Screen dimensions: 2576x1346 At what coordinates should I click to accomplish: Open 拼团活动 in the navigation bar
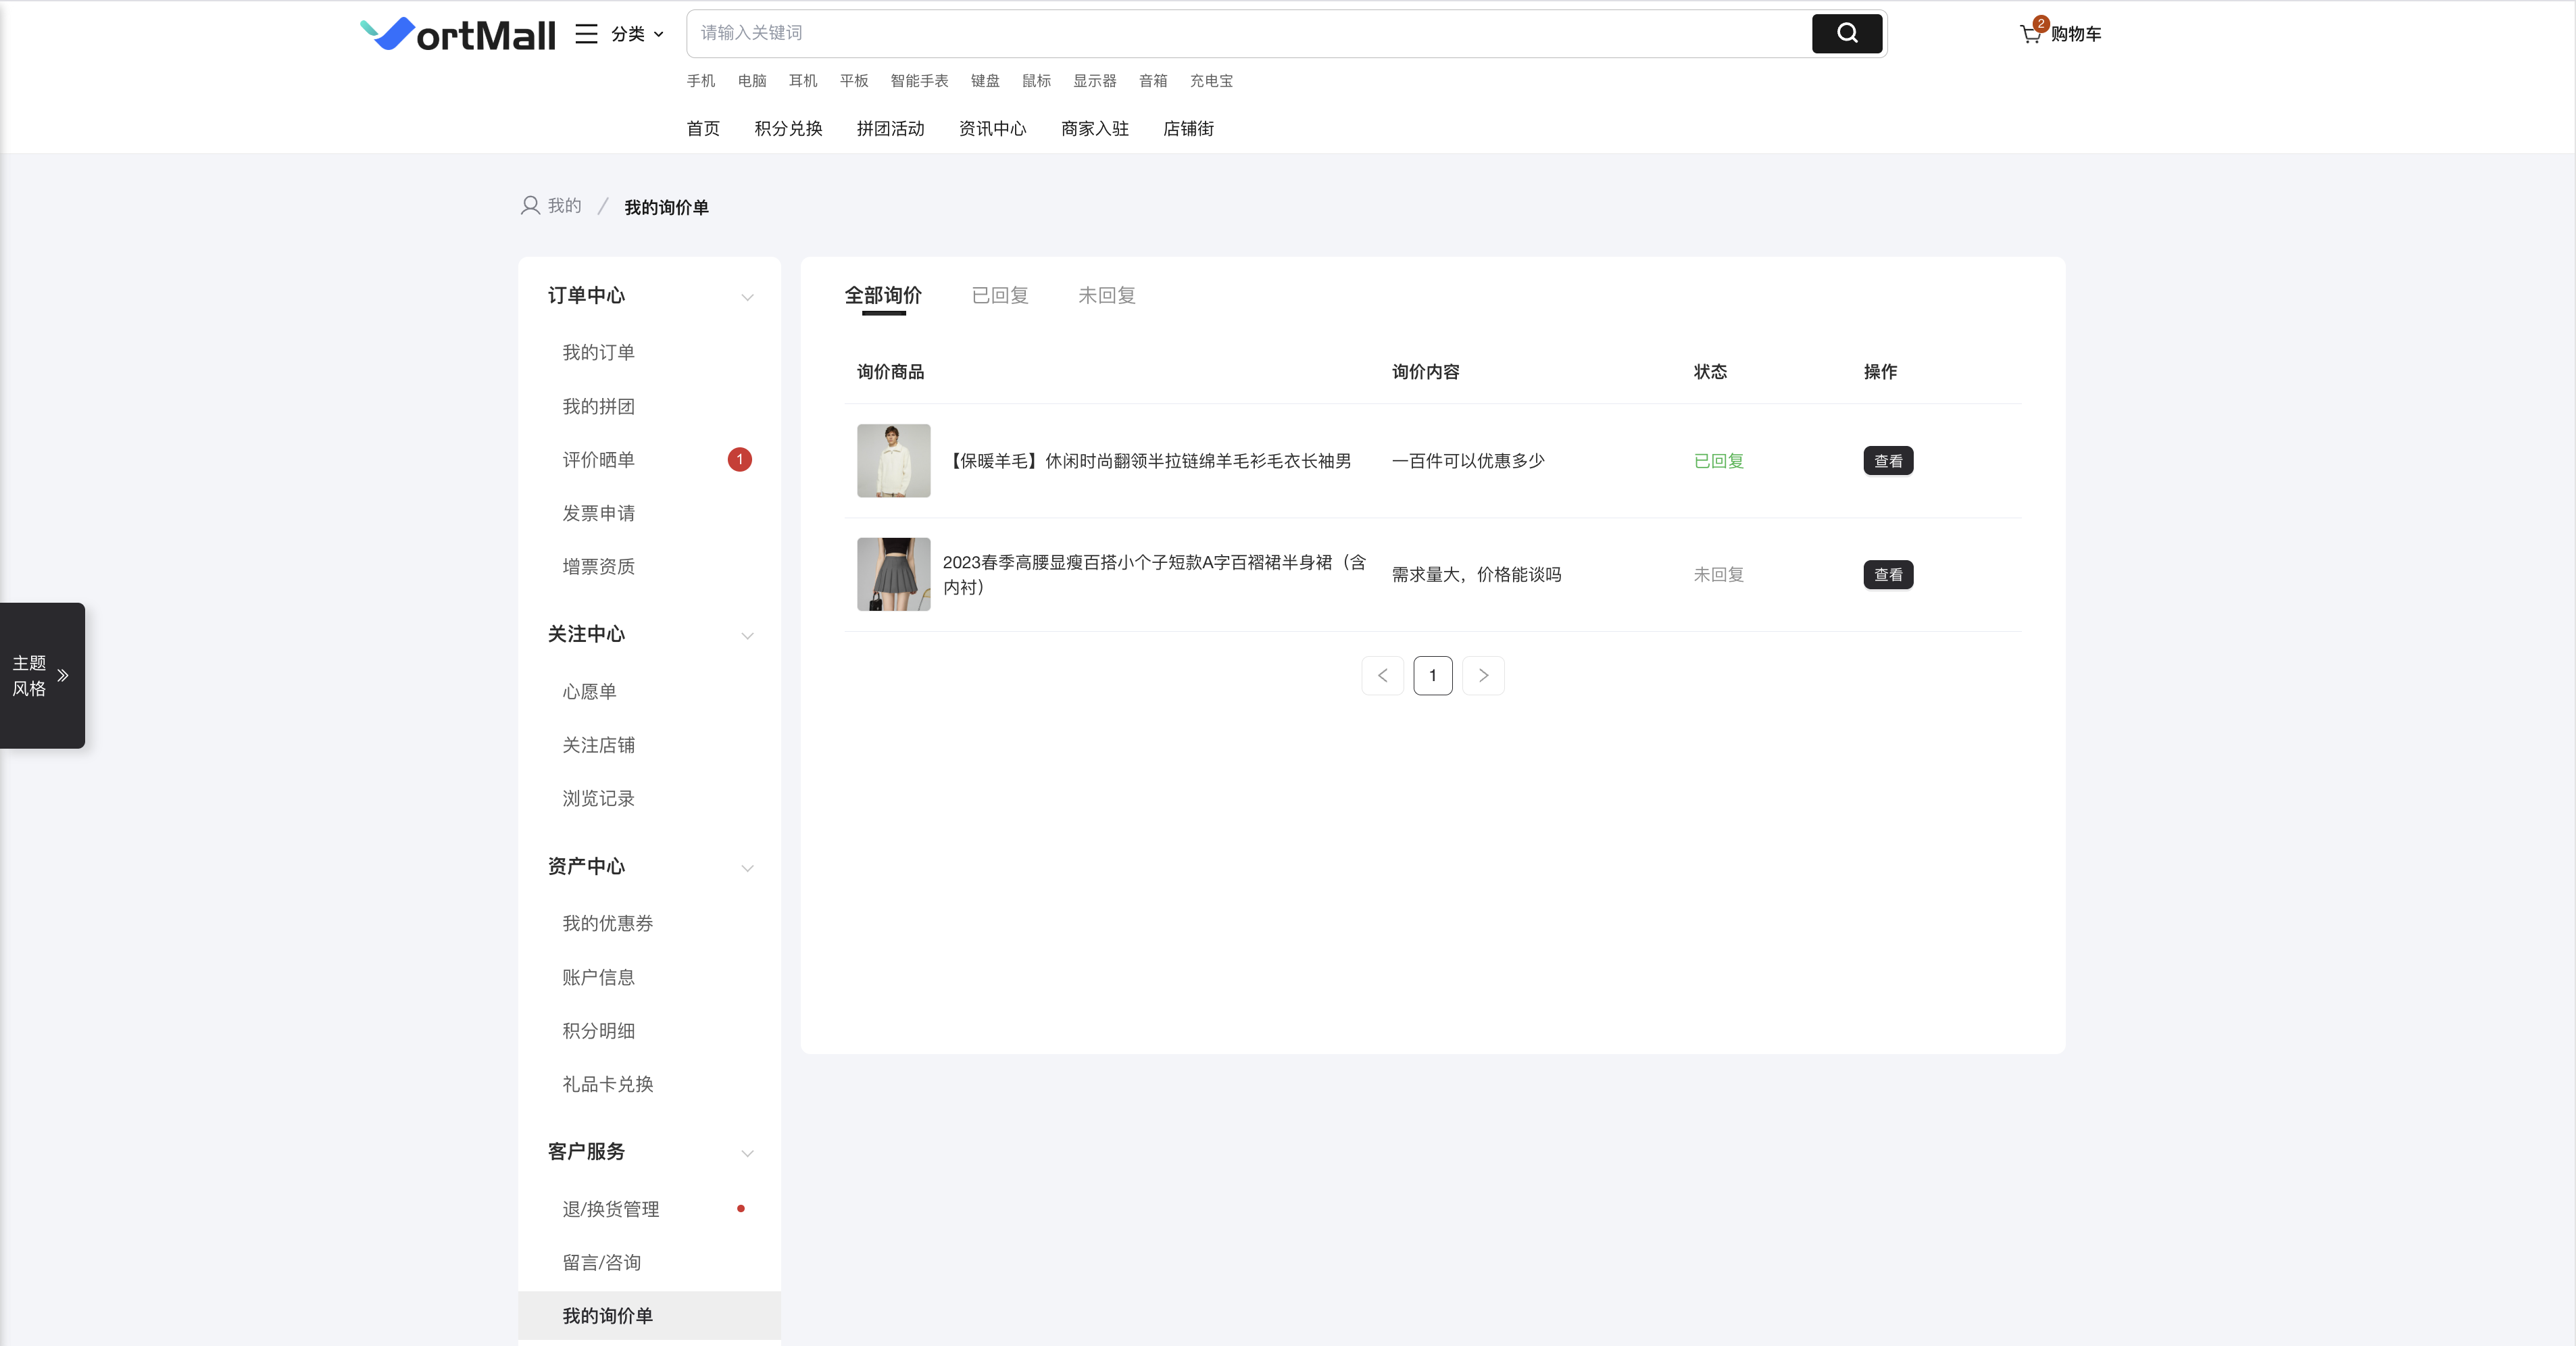pos(890,128)
